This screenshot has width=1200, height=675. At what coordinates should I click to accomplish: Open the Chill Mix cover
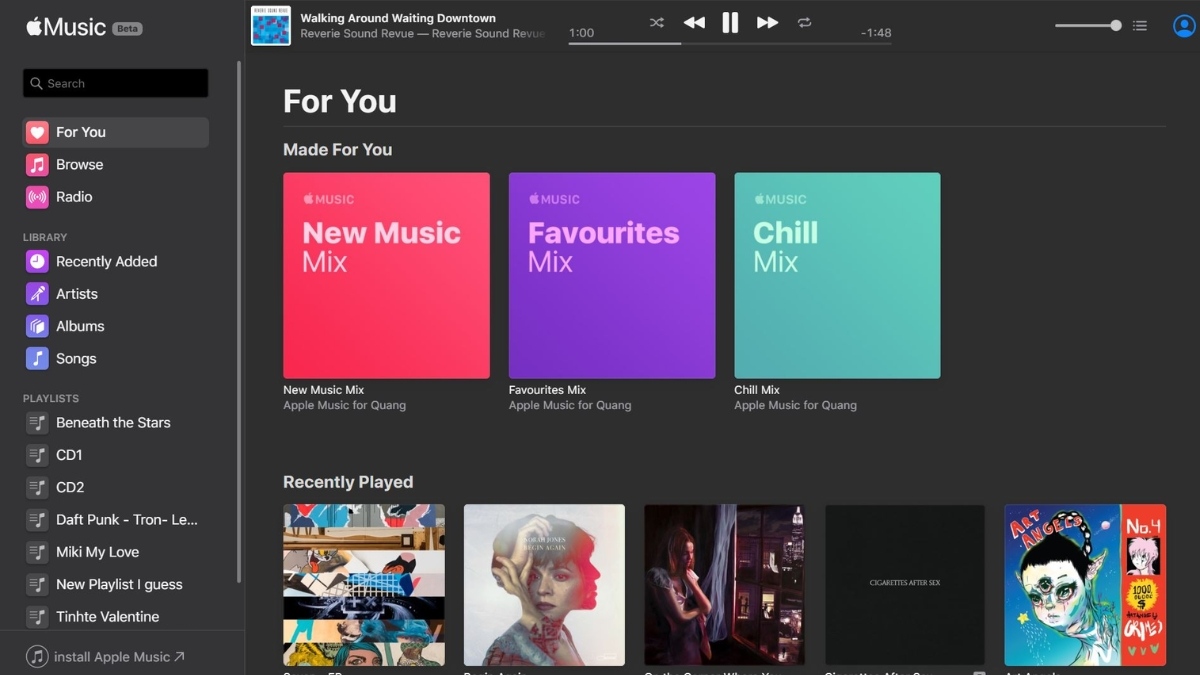pyautogui.click(x=837, y=276)
